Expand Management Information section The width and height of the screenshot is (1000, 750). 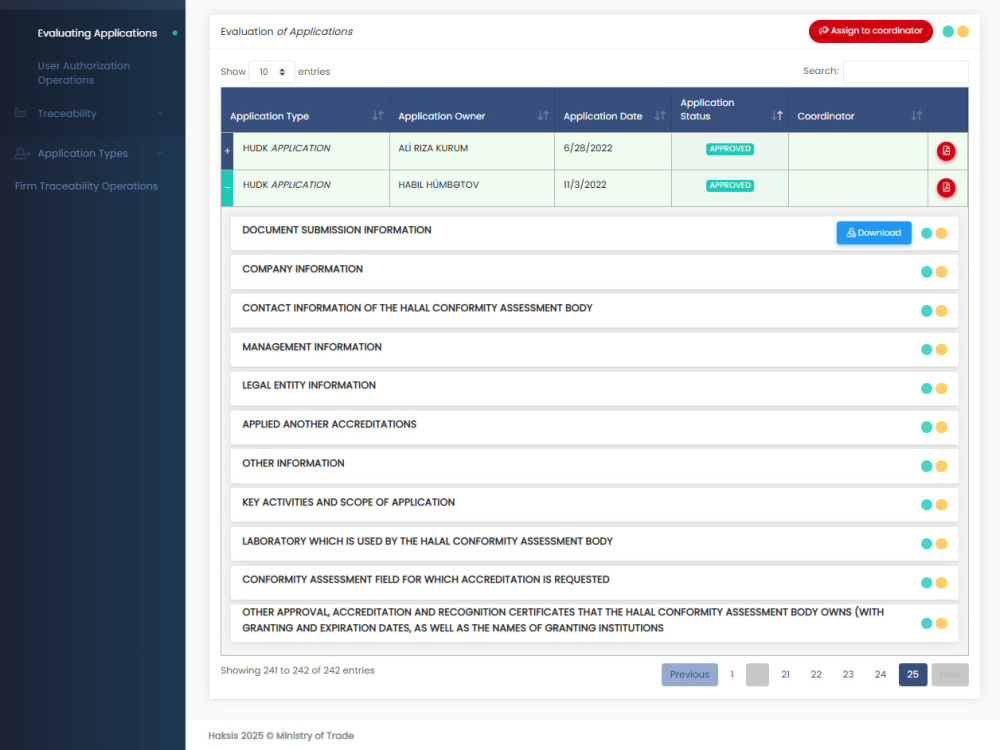coord(594,349)
